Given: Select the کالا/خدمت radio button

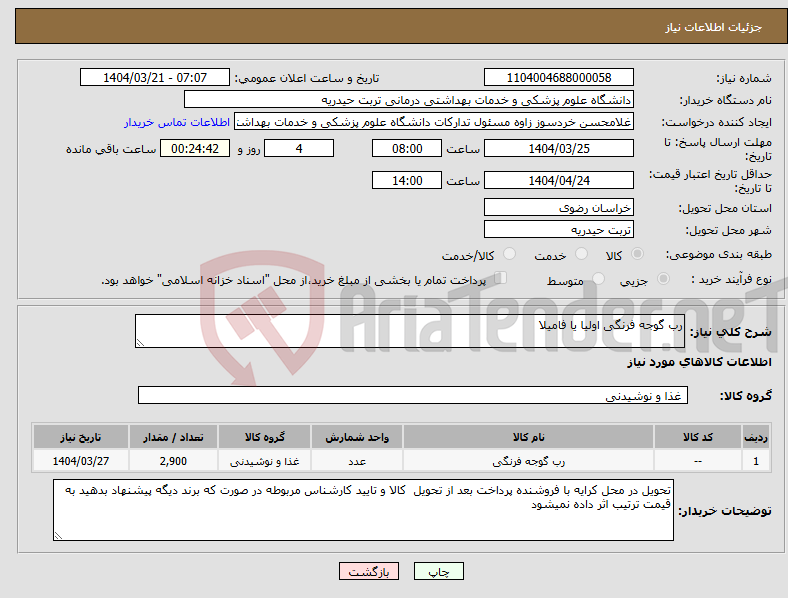Looking at the screenshot, I should (510, 254).
